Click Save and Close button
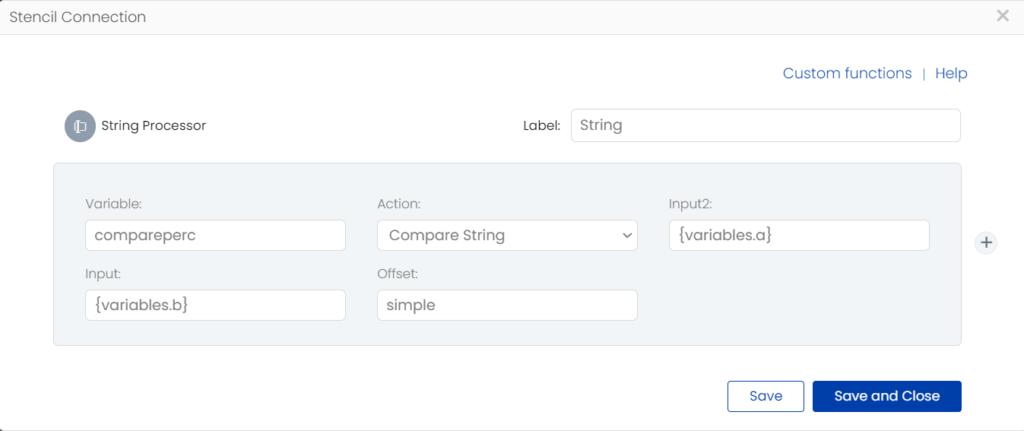This screenshot has width=1024, height=431. 887,396
